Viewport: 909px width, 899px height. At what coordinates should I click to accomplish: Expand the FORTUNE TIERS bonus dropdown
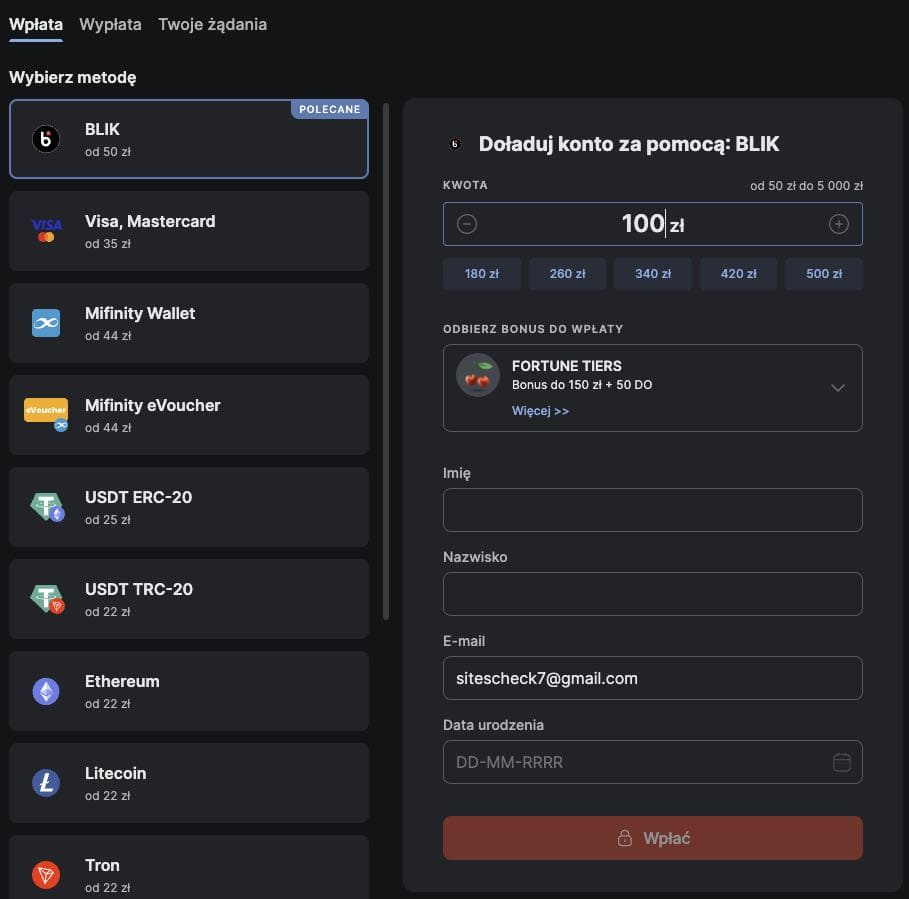[838, 388]
